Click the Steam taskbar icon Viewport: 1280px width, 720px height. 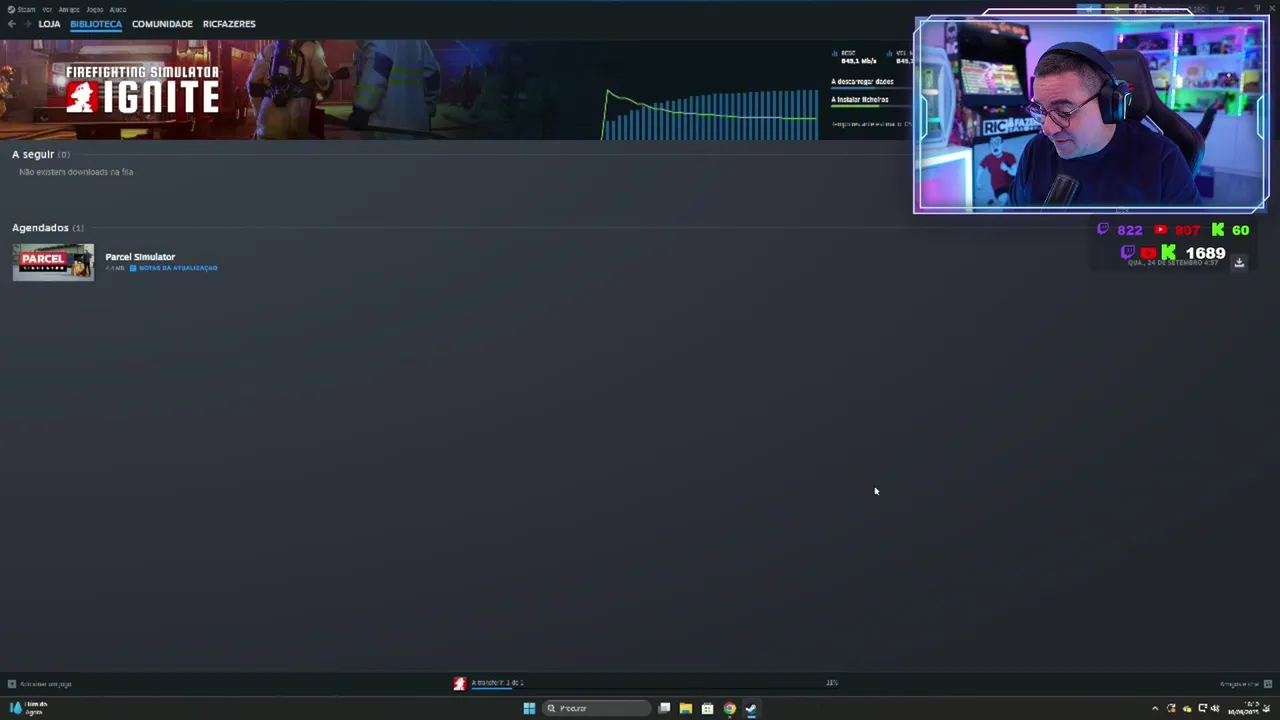tap(751, 708)
